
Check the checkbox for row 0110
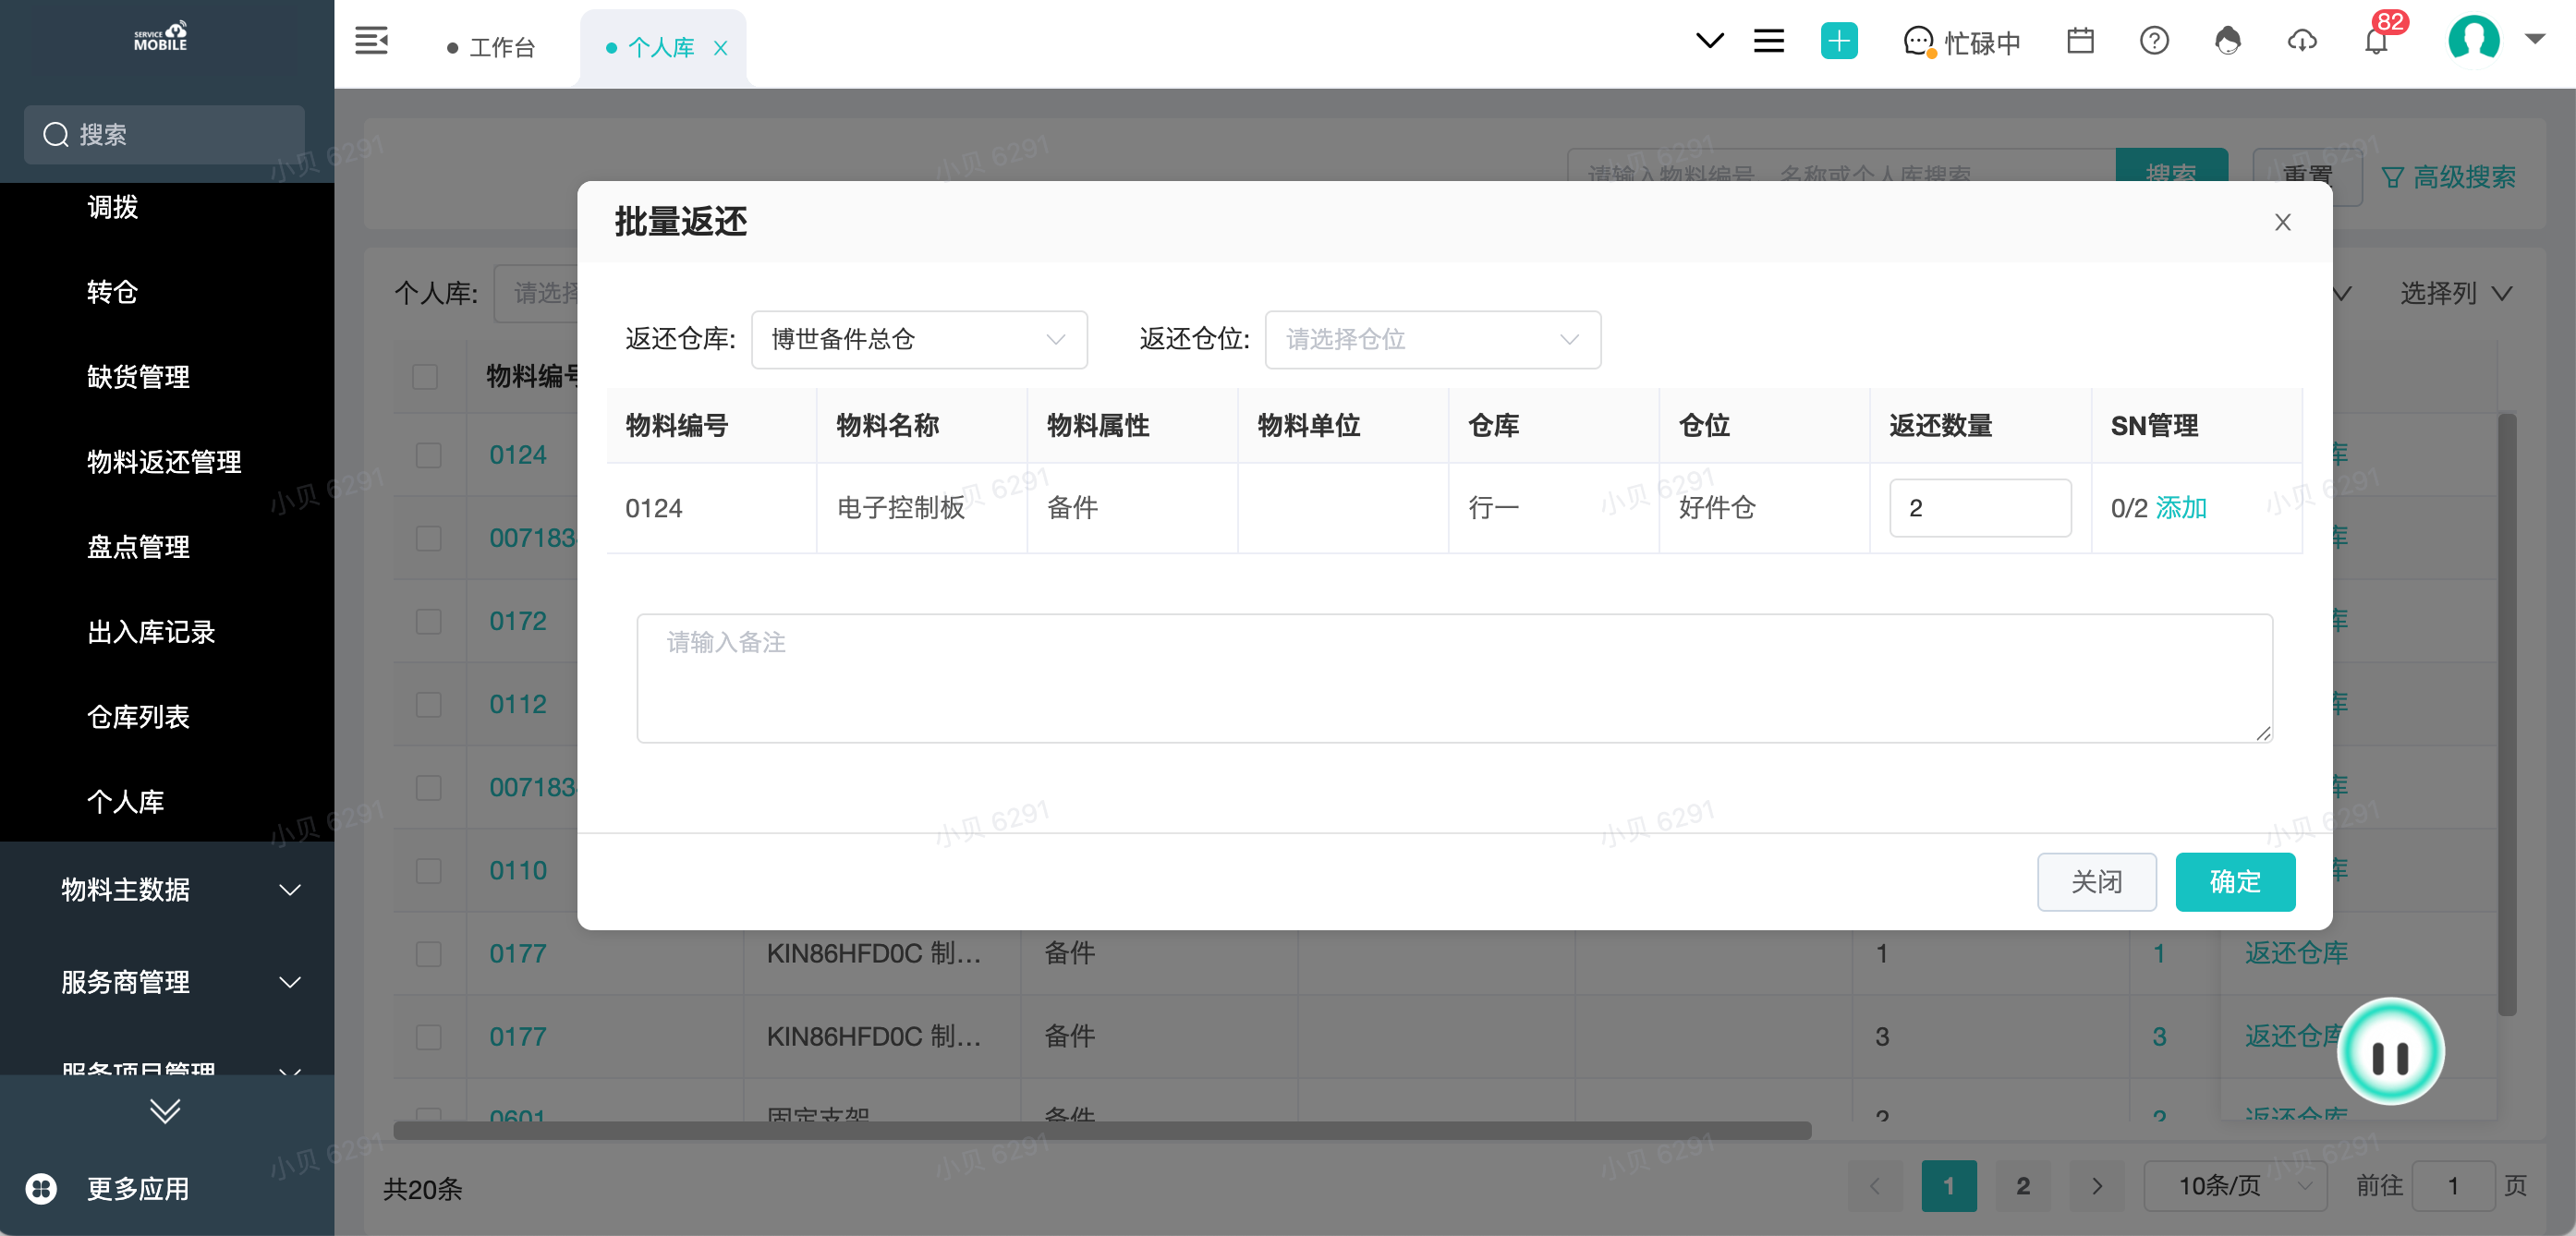coord(429,871)
